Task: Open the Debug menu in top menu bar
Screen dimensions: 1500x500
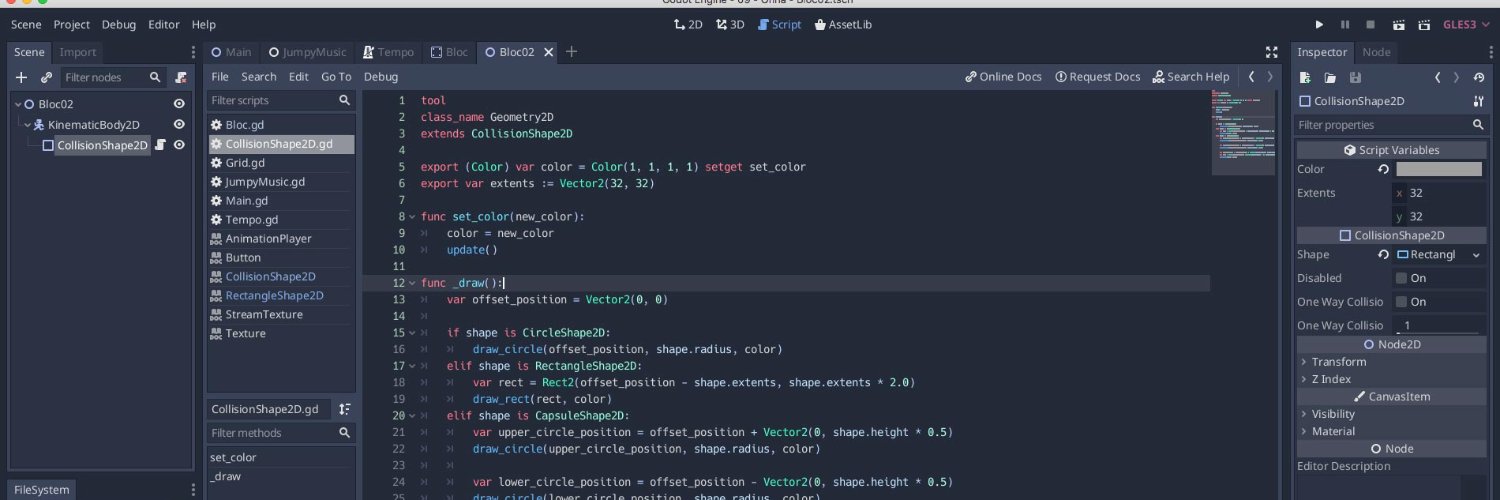Action: [x=119, y=24]
